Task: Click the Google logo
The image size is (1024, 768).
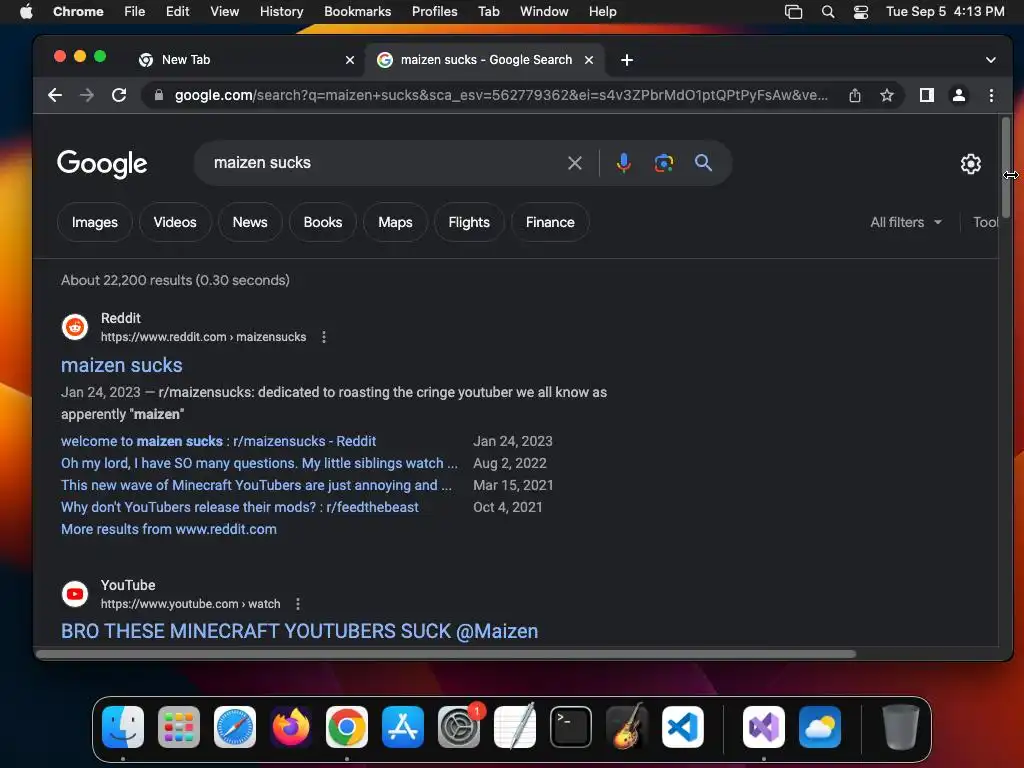Action: click(x=102, y=163)
